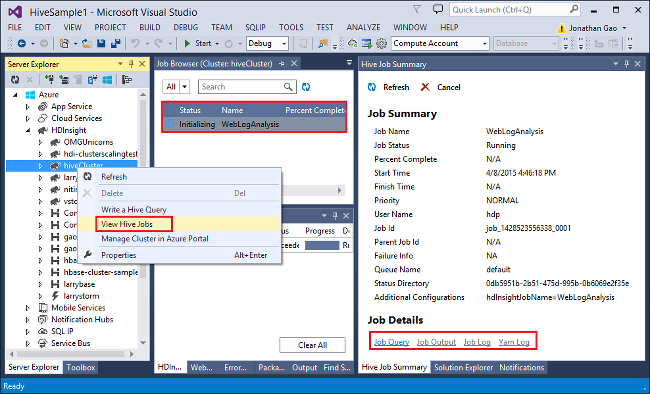Image resolution: width=650 pixels, height=394 pixels.
Task: Click the Visual Studio logo icon
Action: [15, 12]
